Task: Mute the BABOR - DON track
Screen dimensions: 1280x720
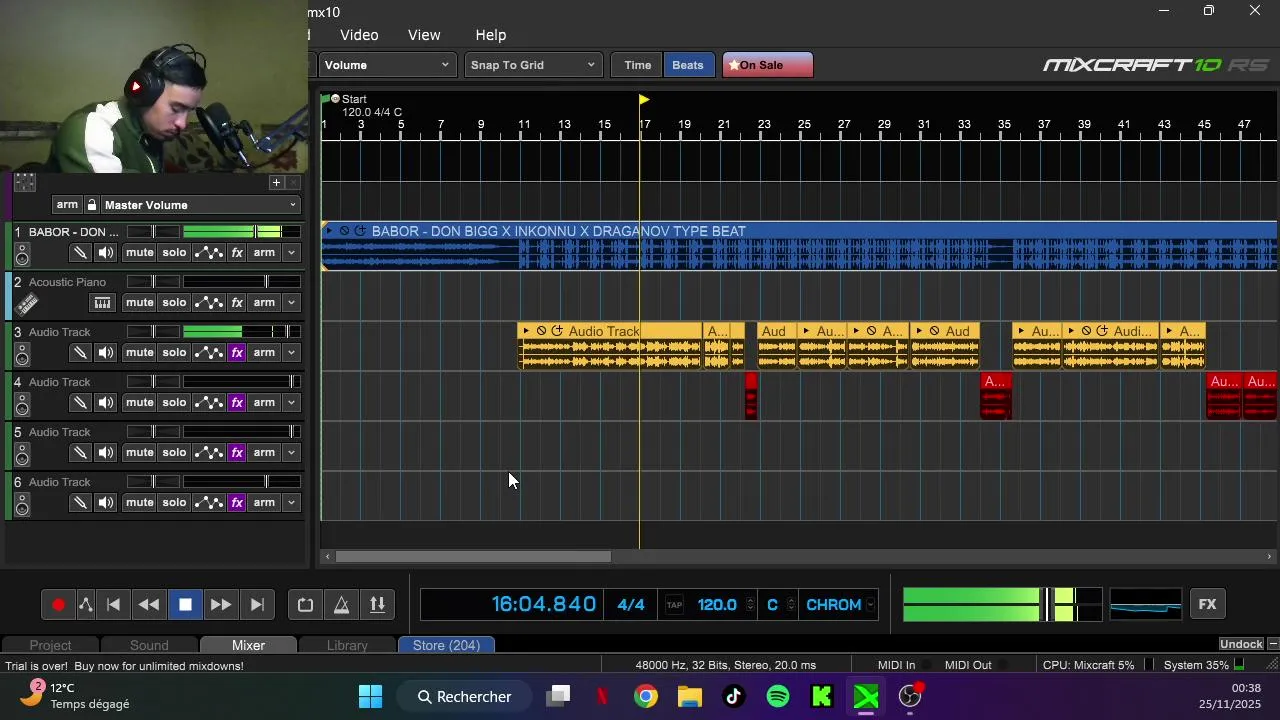Action: coord(139,253)
